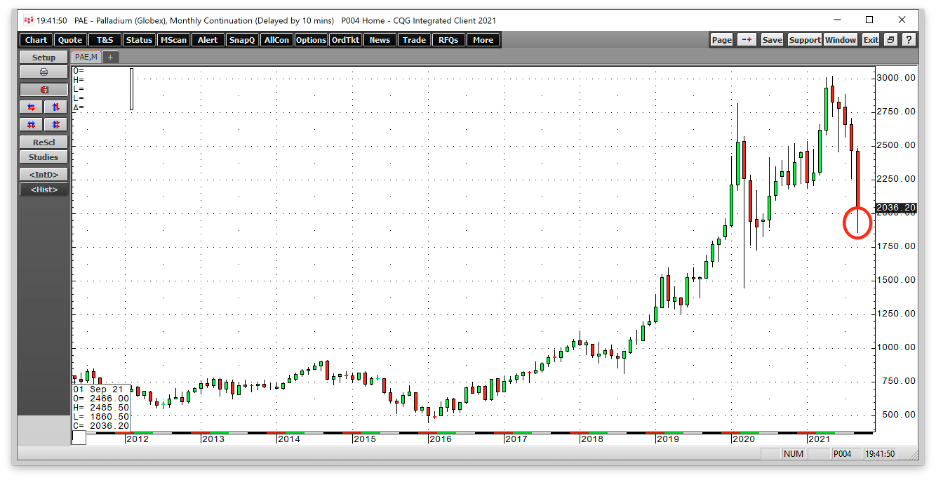936x480 pixels.
Task: Click the 3000.00 price axis label
Action: pyautogui.click(x=896, y=78)
